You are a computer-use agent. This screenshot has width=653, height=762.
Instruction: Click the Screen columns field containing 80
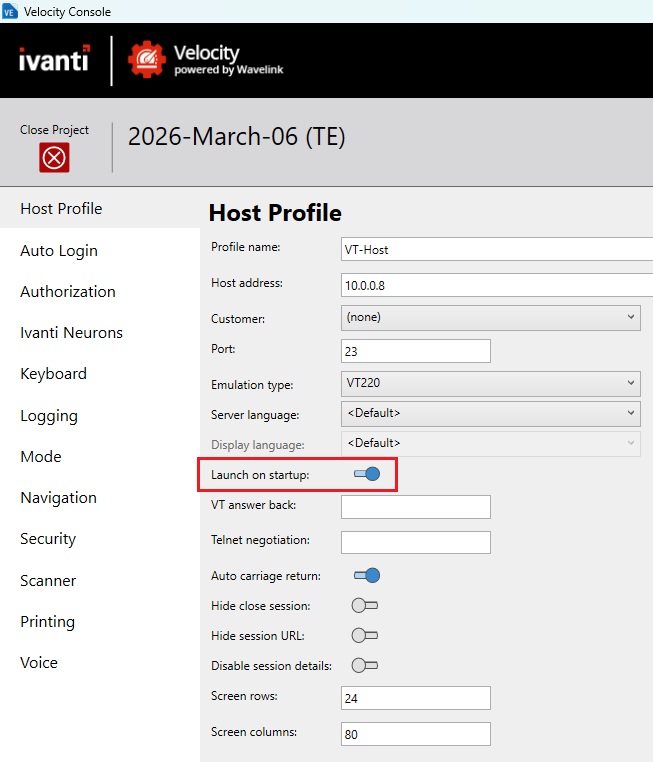click(x=416, y=734)
